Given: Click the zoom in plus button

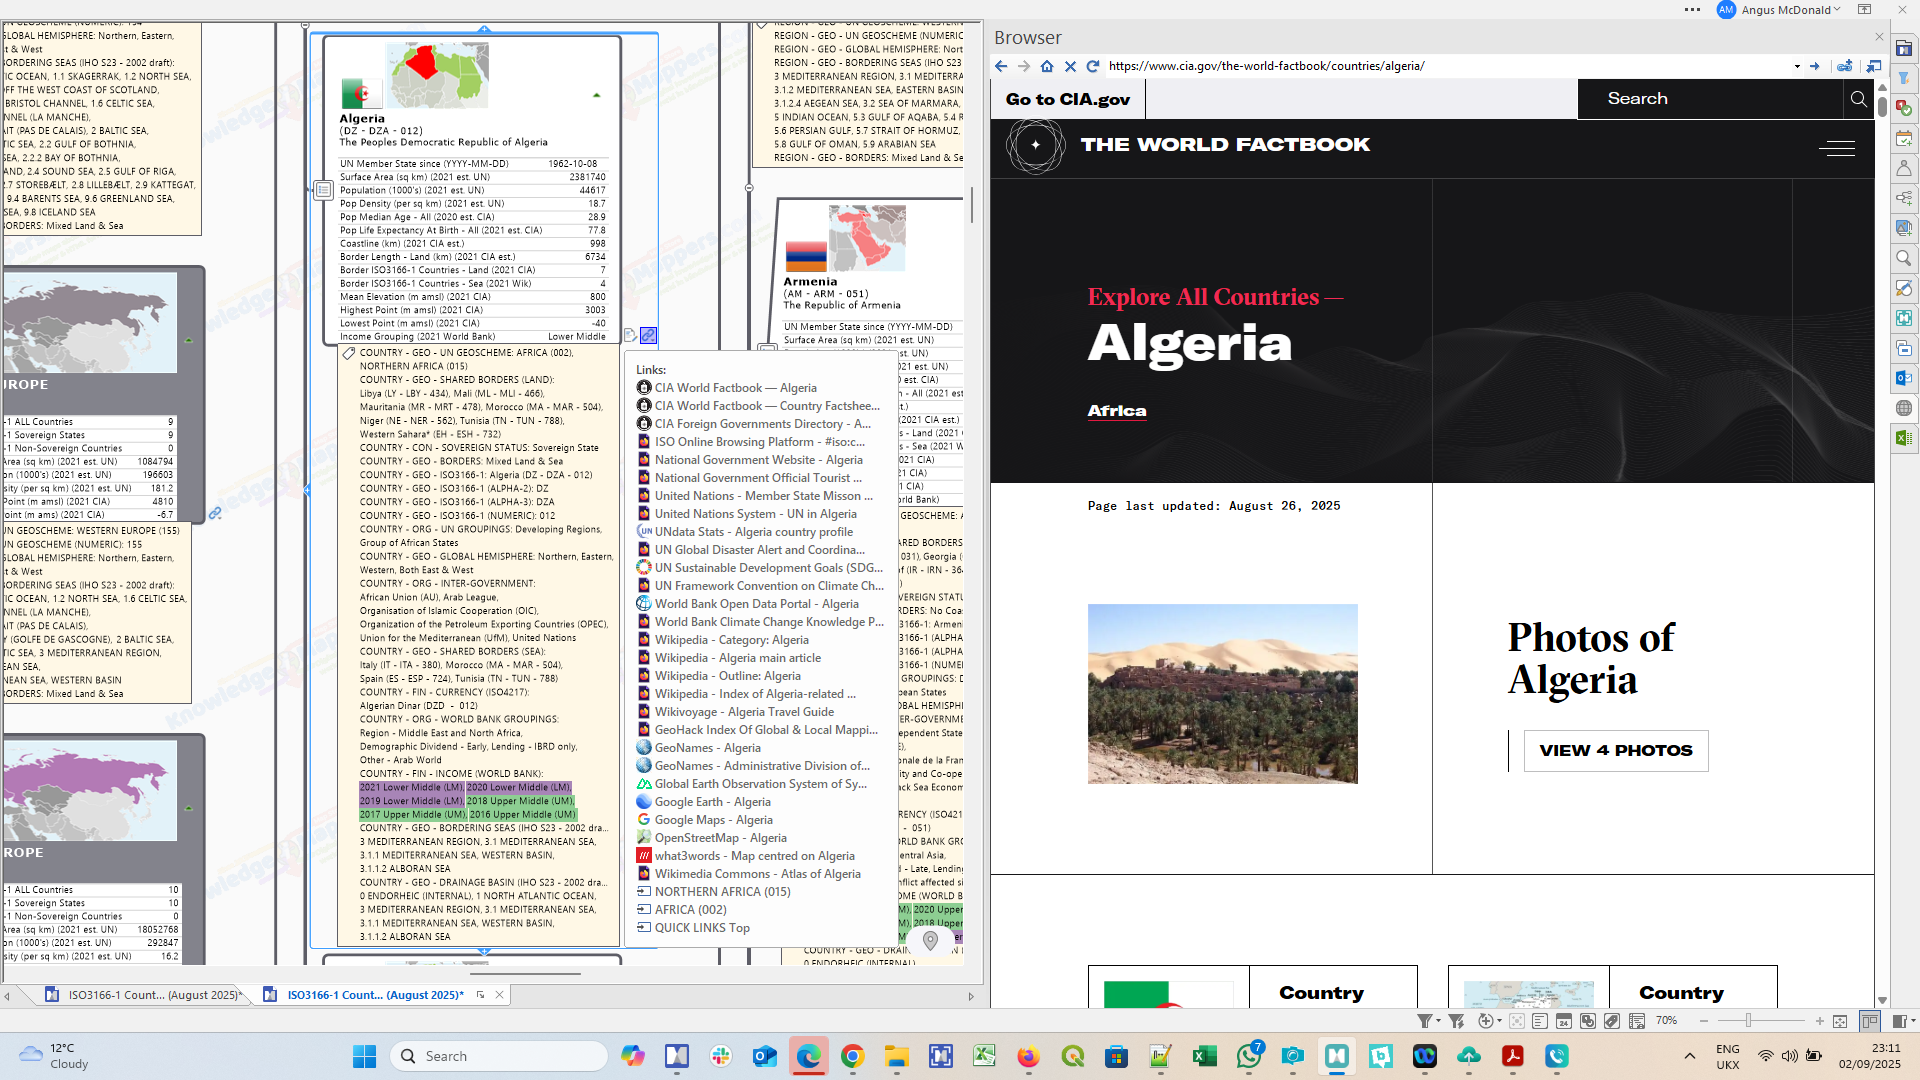Looking at the screenshot, I should pos(1819,1021).
